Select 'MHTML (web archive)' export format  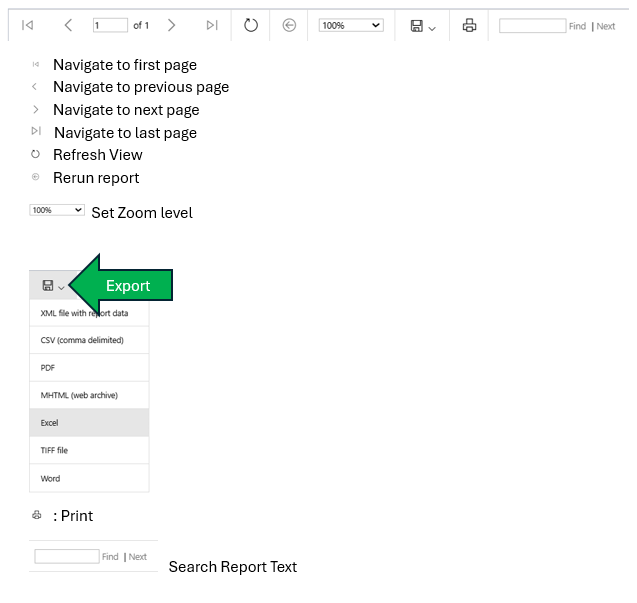[x=79, y=395]
